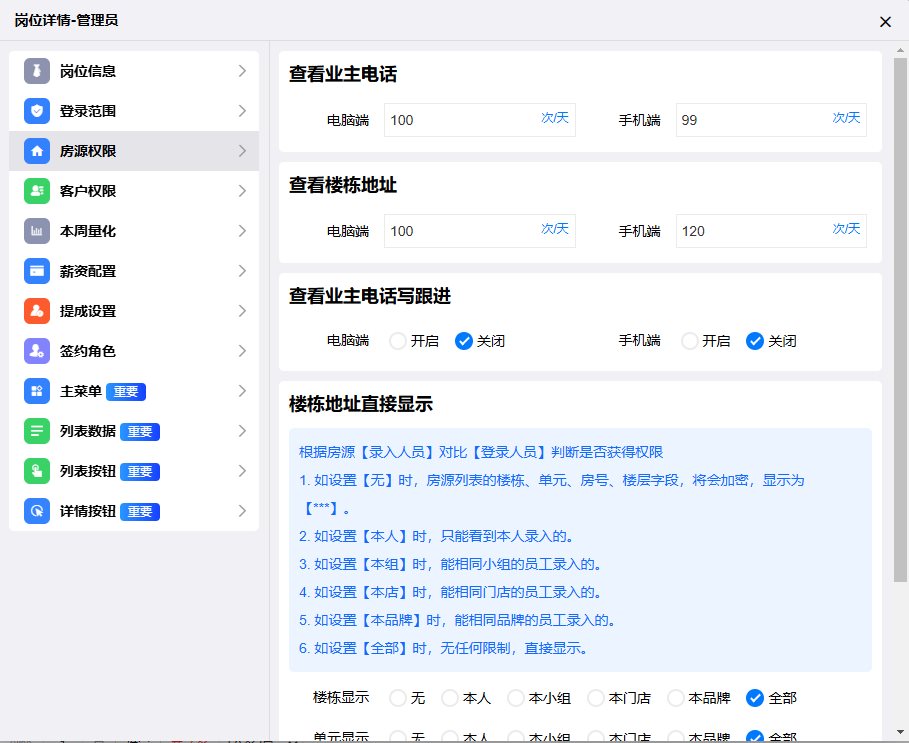
Task: Click the 客户权限 person card icon
Action: tap(37, 191)
